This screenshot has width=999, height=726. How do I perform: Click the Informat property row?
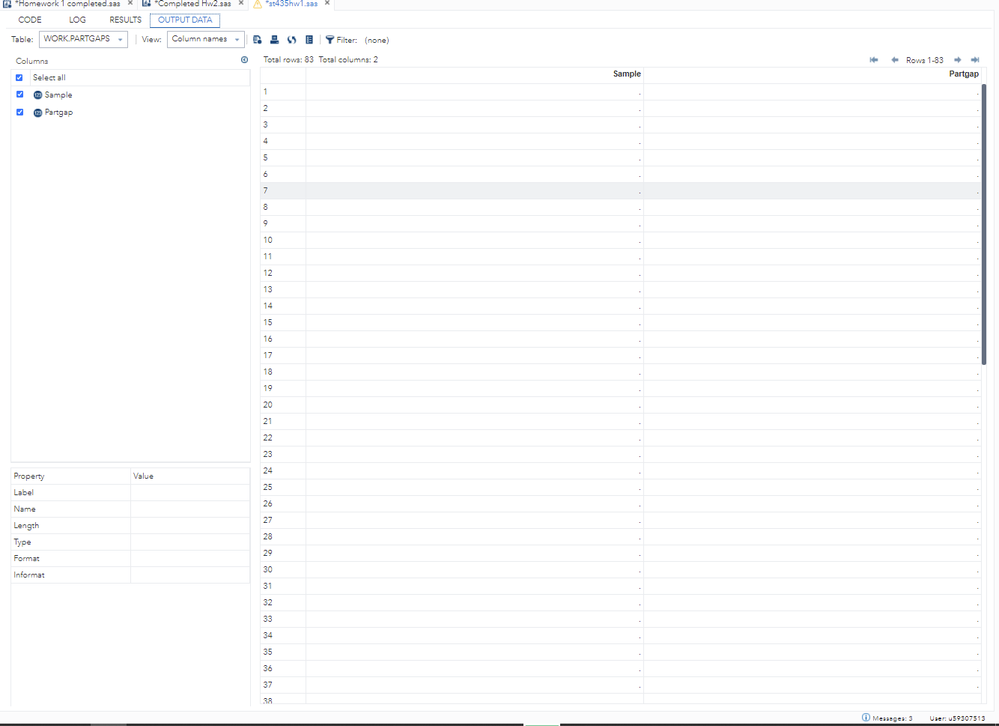coord(130,575)
